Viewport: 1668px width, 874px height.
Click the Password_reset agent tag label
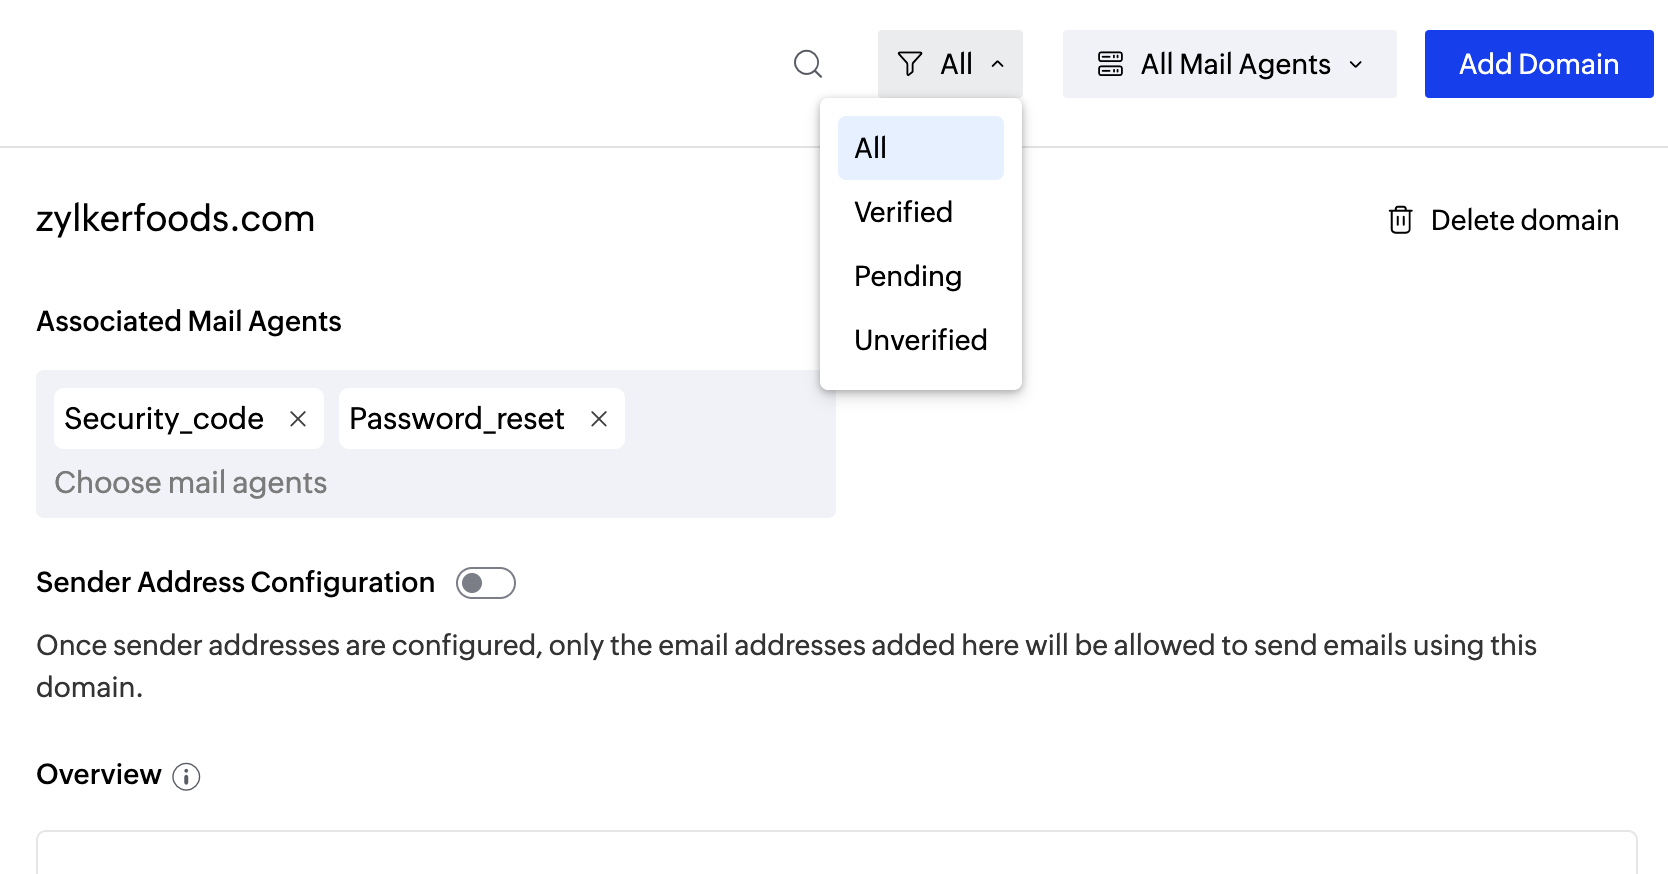(457, 419)
